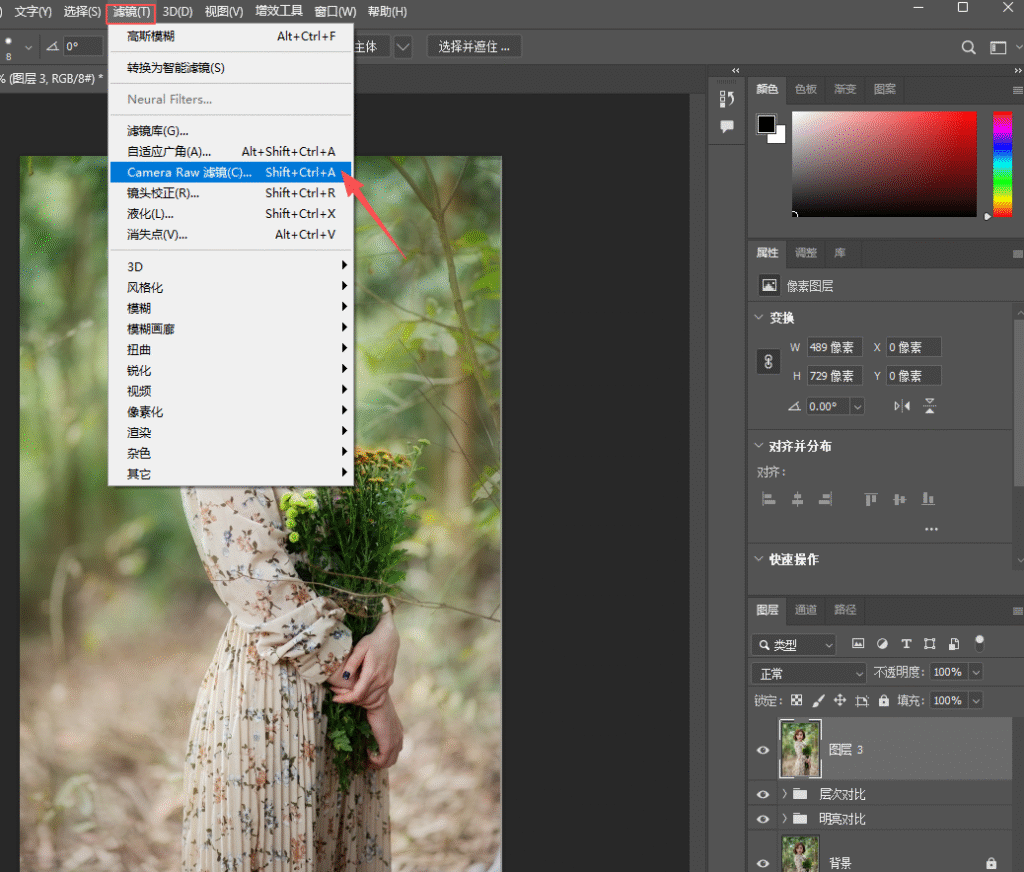The height and width of the screenshot is (872, 1024).
Task: Hide the 明亮对比 group
Action: coord(763,819)
